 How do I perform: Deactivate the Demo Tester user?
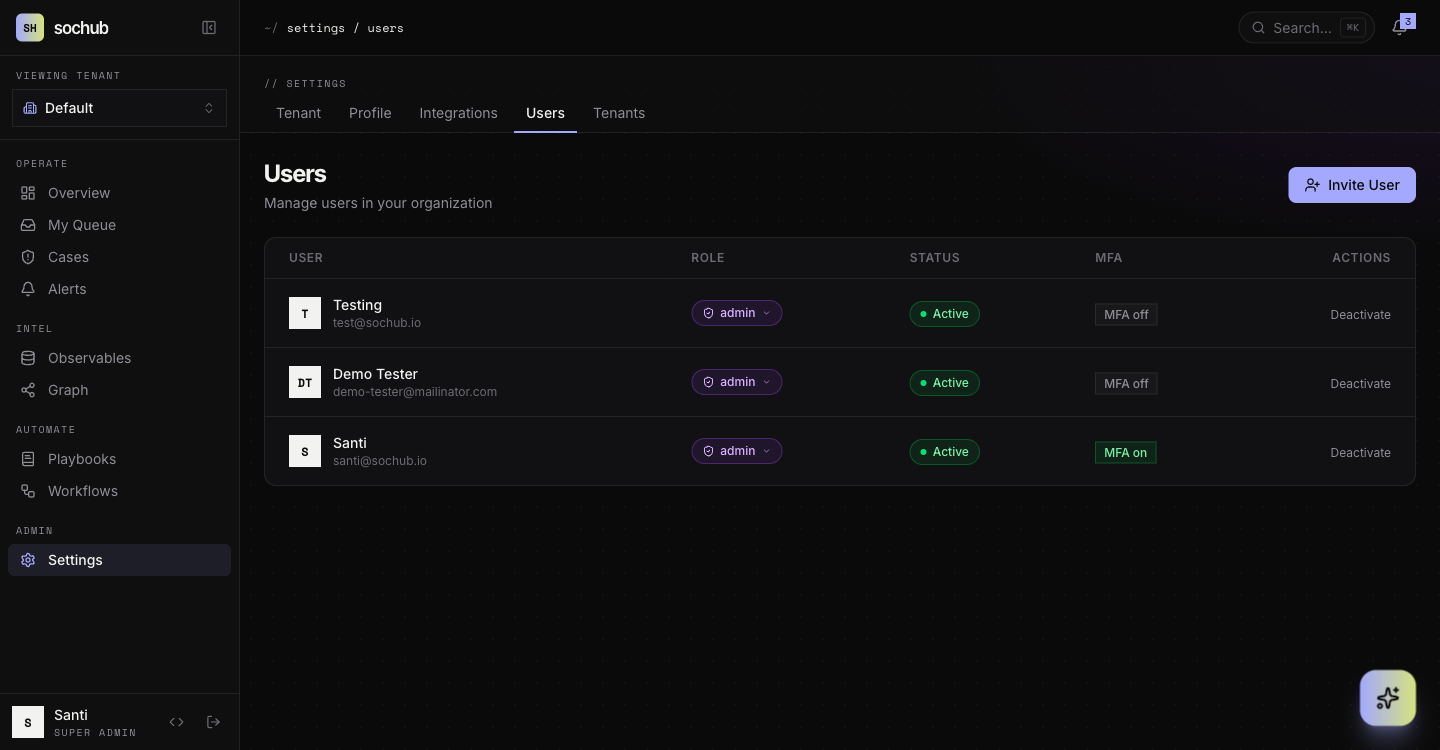(x=1360, y=383)
